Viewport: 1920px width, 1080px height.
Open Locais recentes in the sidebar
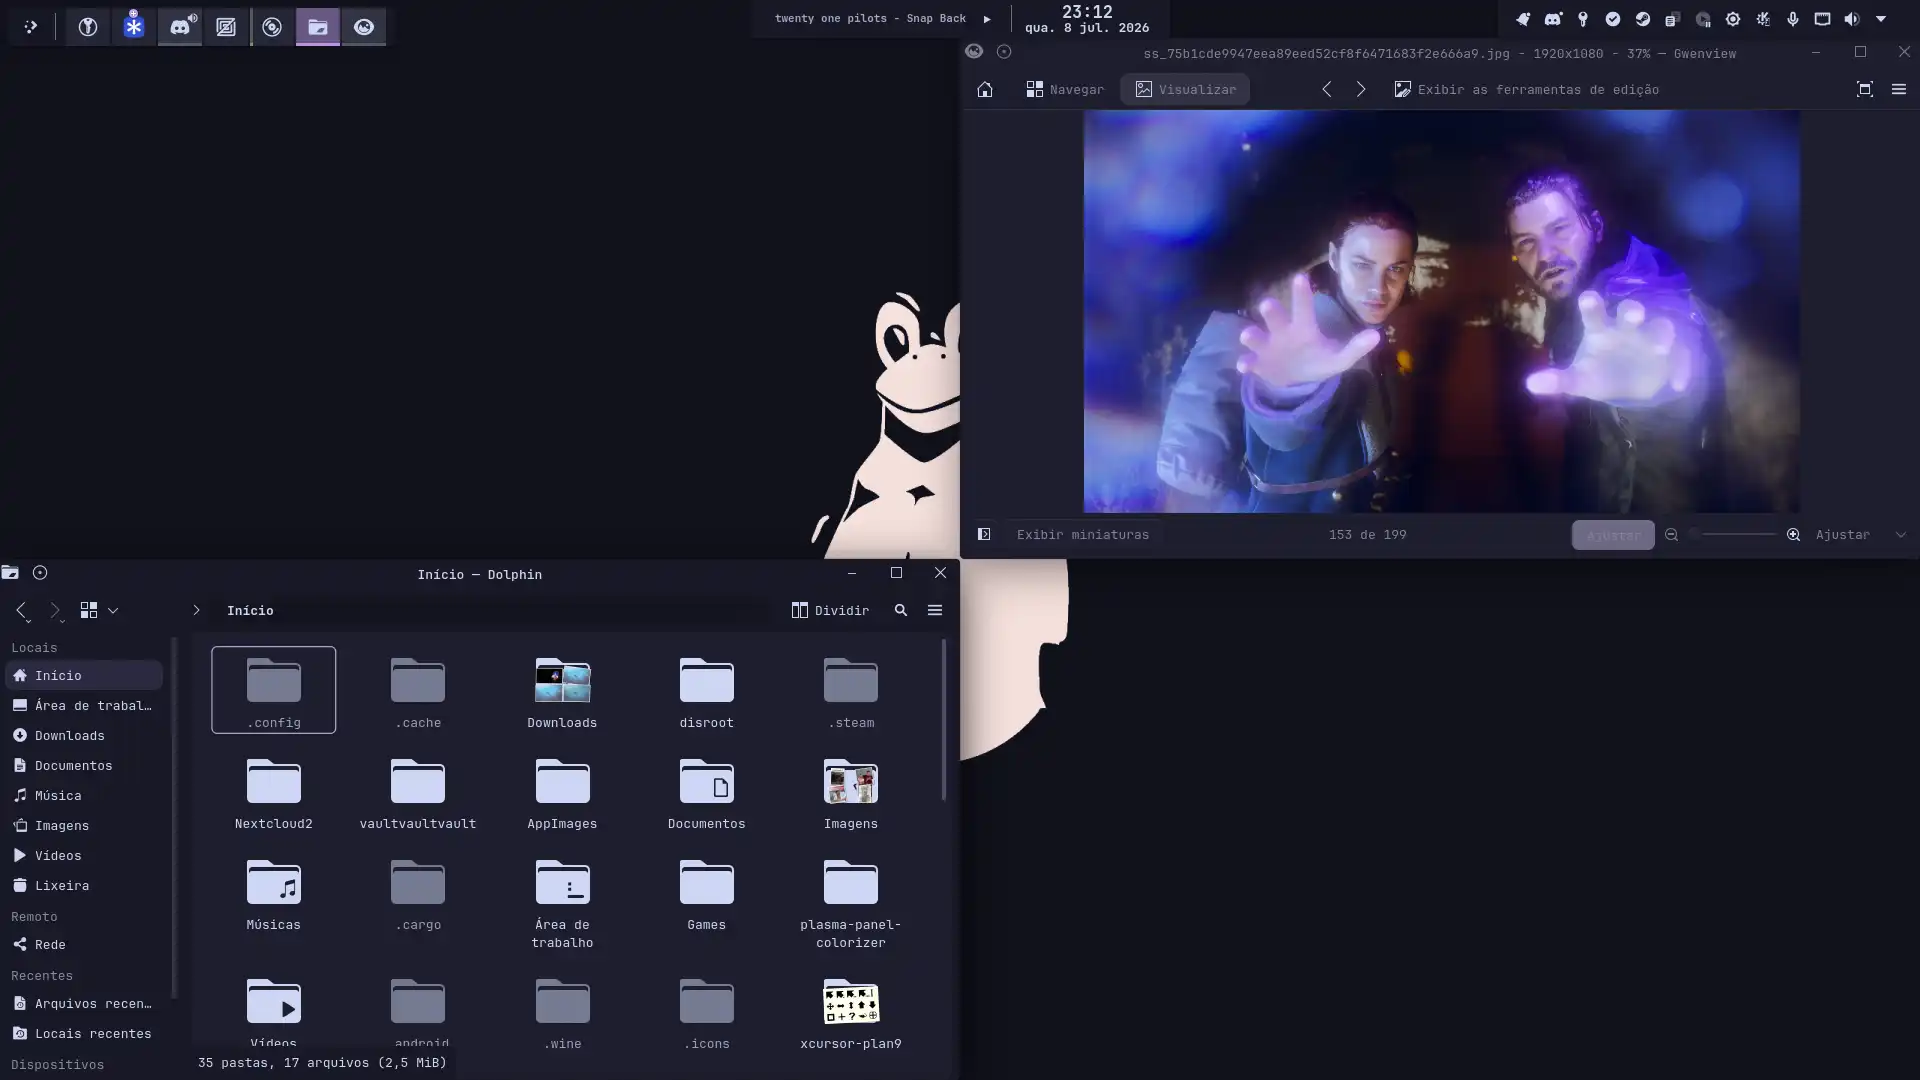[x=84, y=1033]
